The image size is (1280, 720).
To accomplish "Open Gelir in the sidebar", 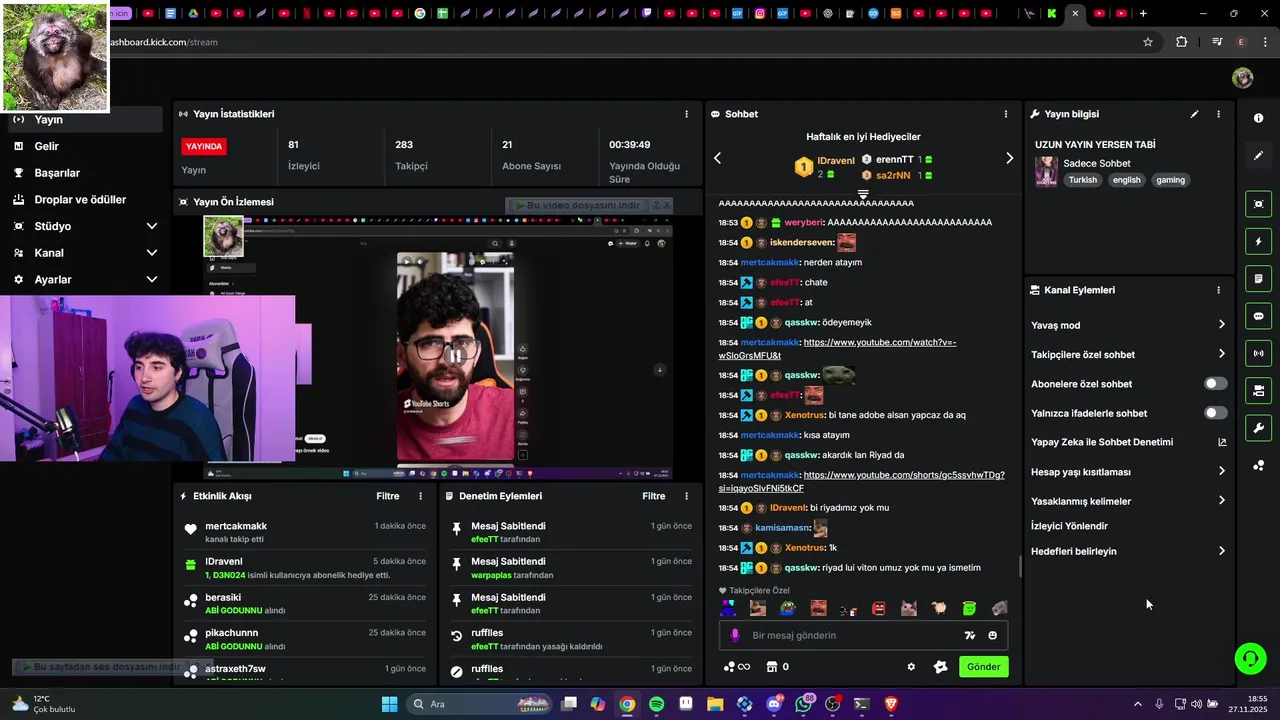I will coord(85,146).
